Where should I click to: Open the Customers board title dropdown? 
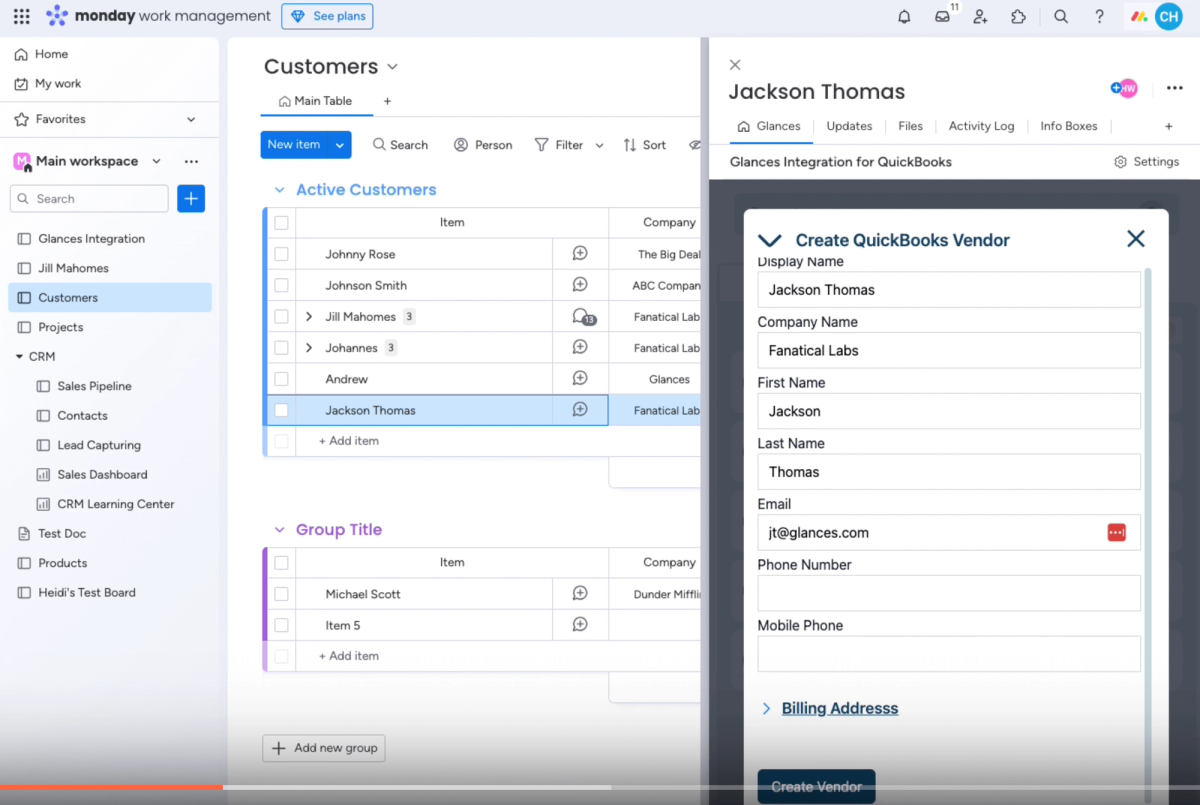pos(392,67)
